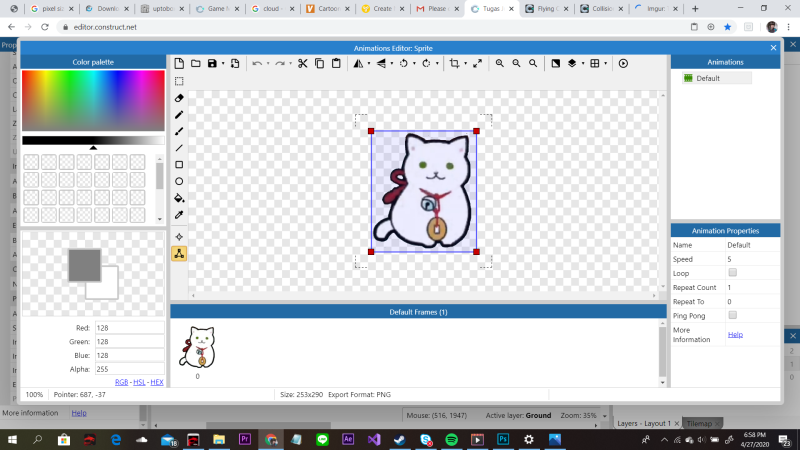Reset the zoom to 100%
The height and width of the screenshot is (450, 800).
533,63
